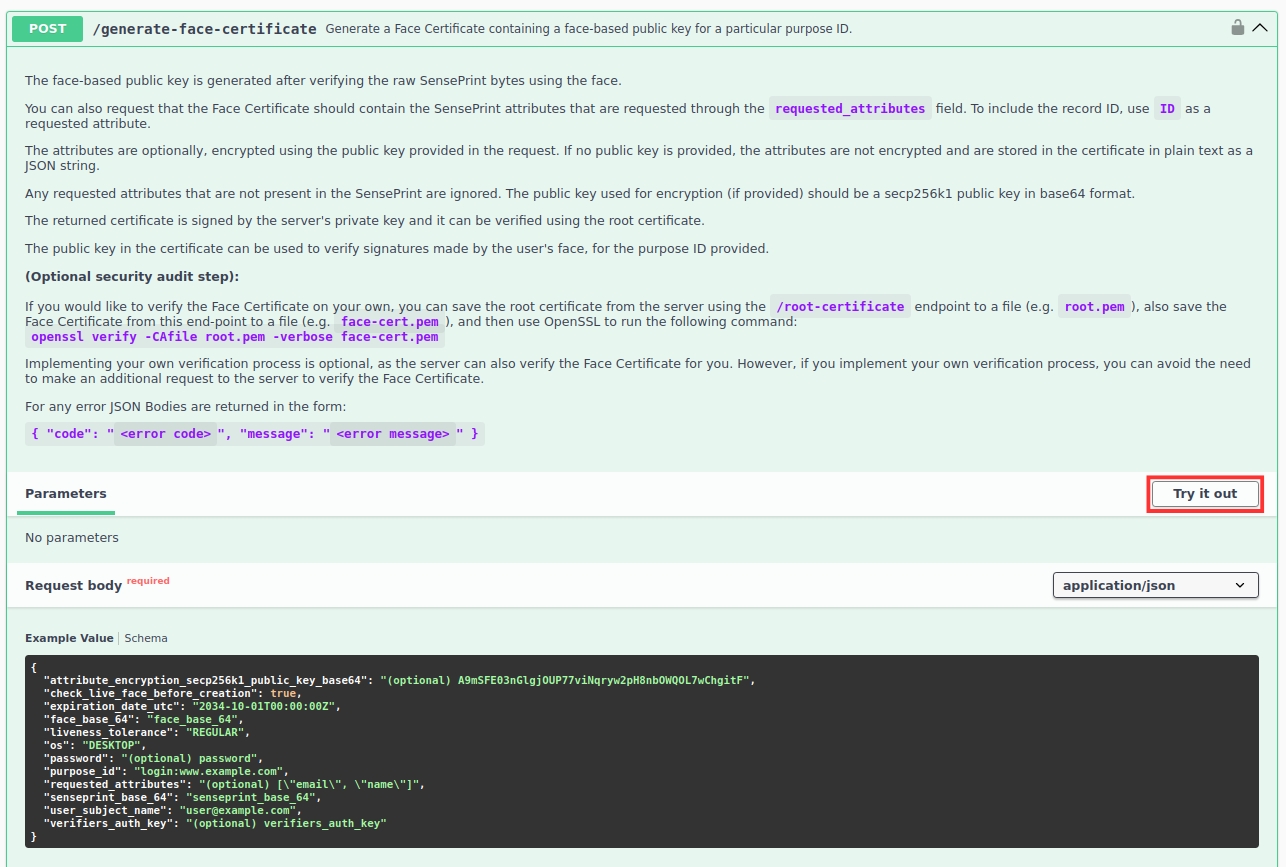Click the openssl verify command snippet
This screenshot has width=1286, height=867.
click(235, 337)
